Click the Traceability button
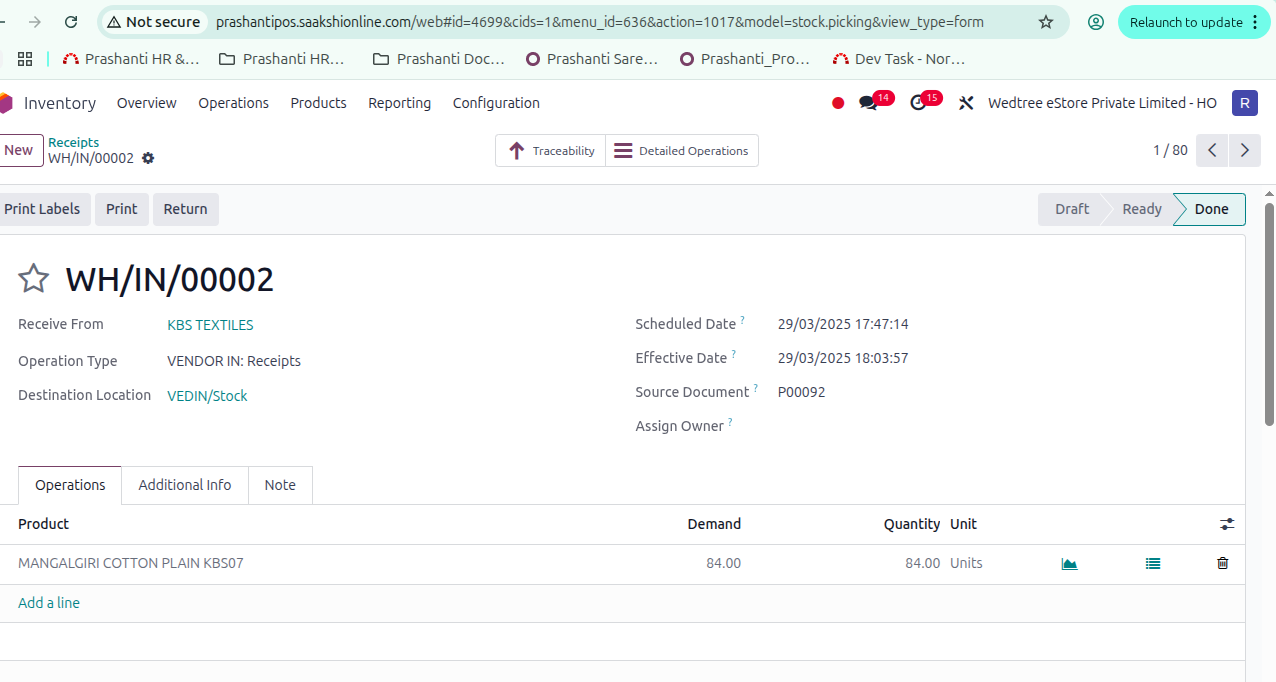1276x682 pixels. [x=551, y=151]
